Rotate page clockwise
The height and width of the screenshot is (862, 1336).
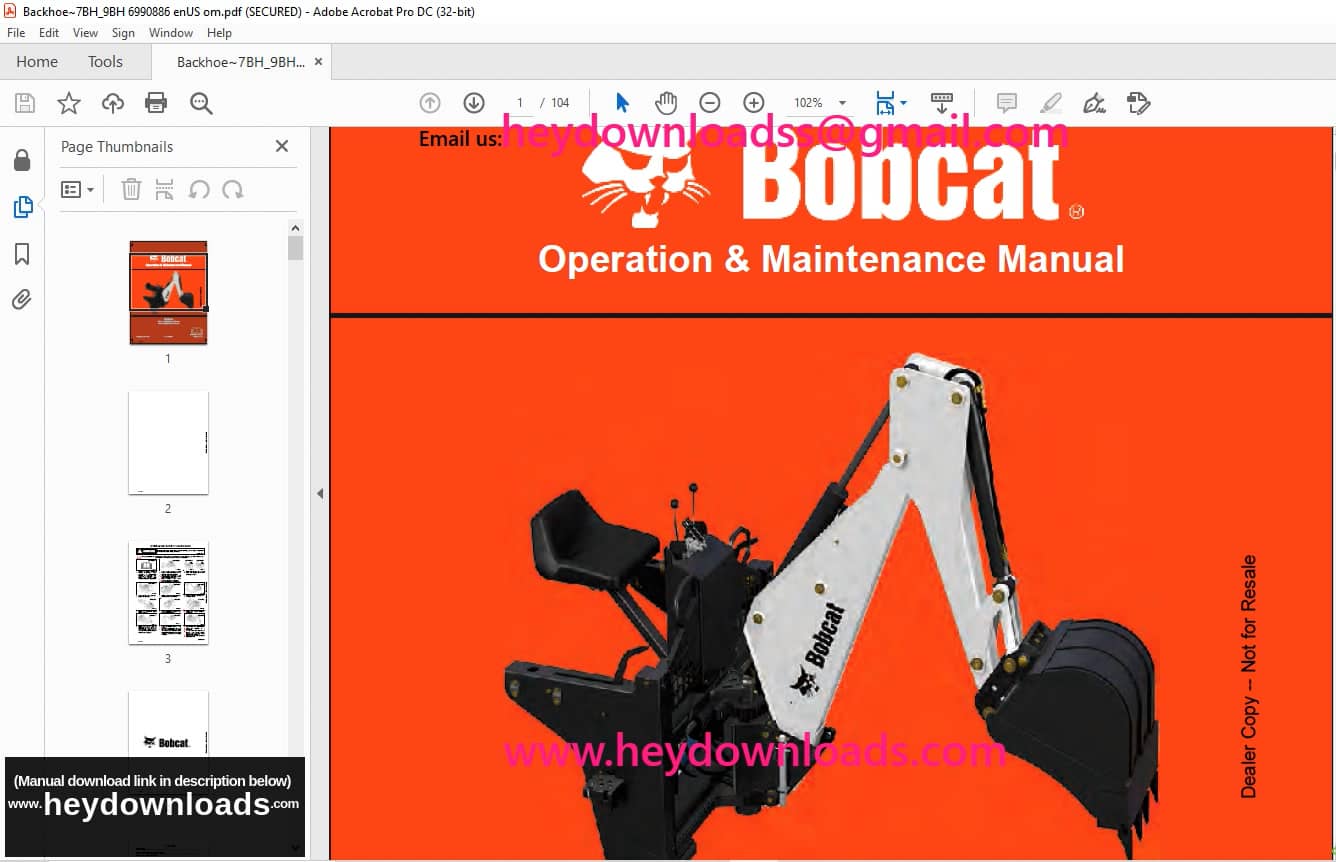click(233, 189)
